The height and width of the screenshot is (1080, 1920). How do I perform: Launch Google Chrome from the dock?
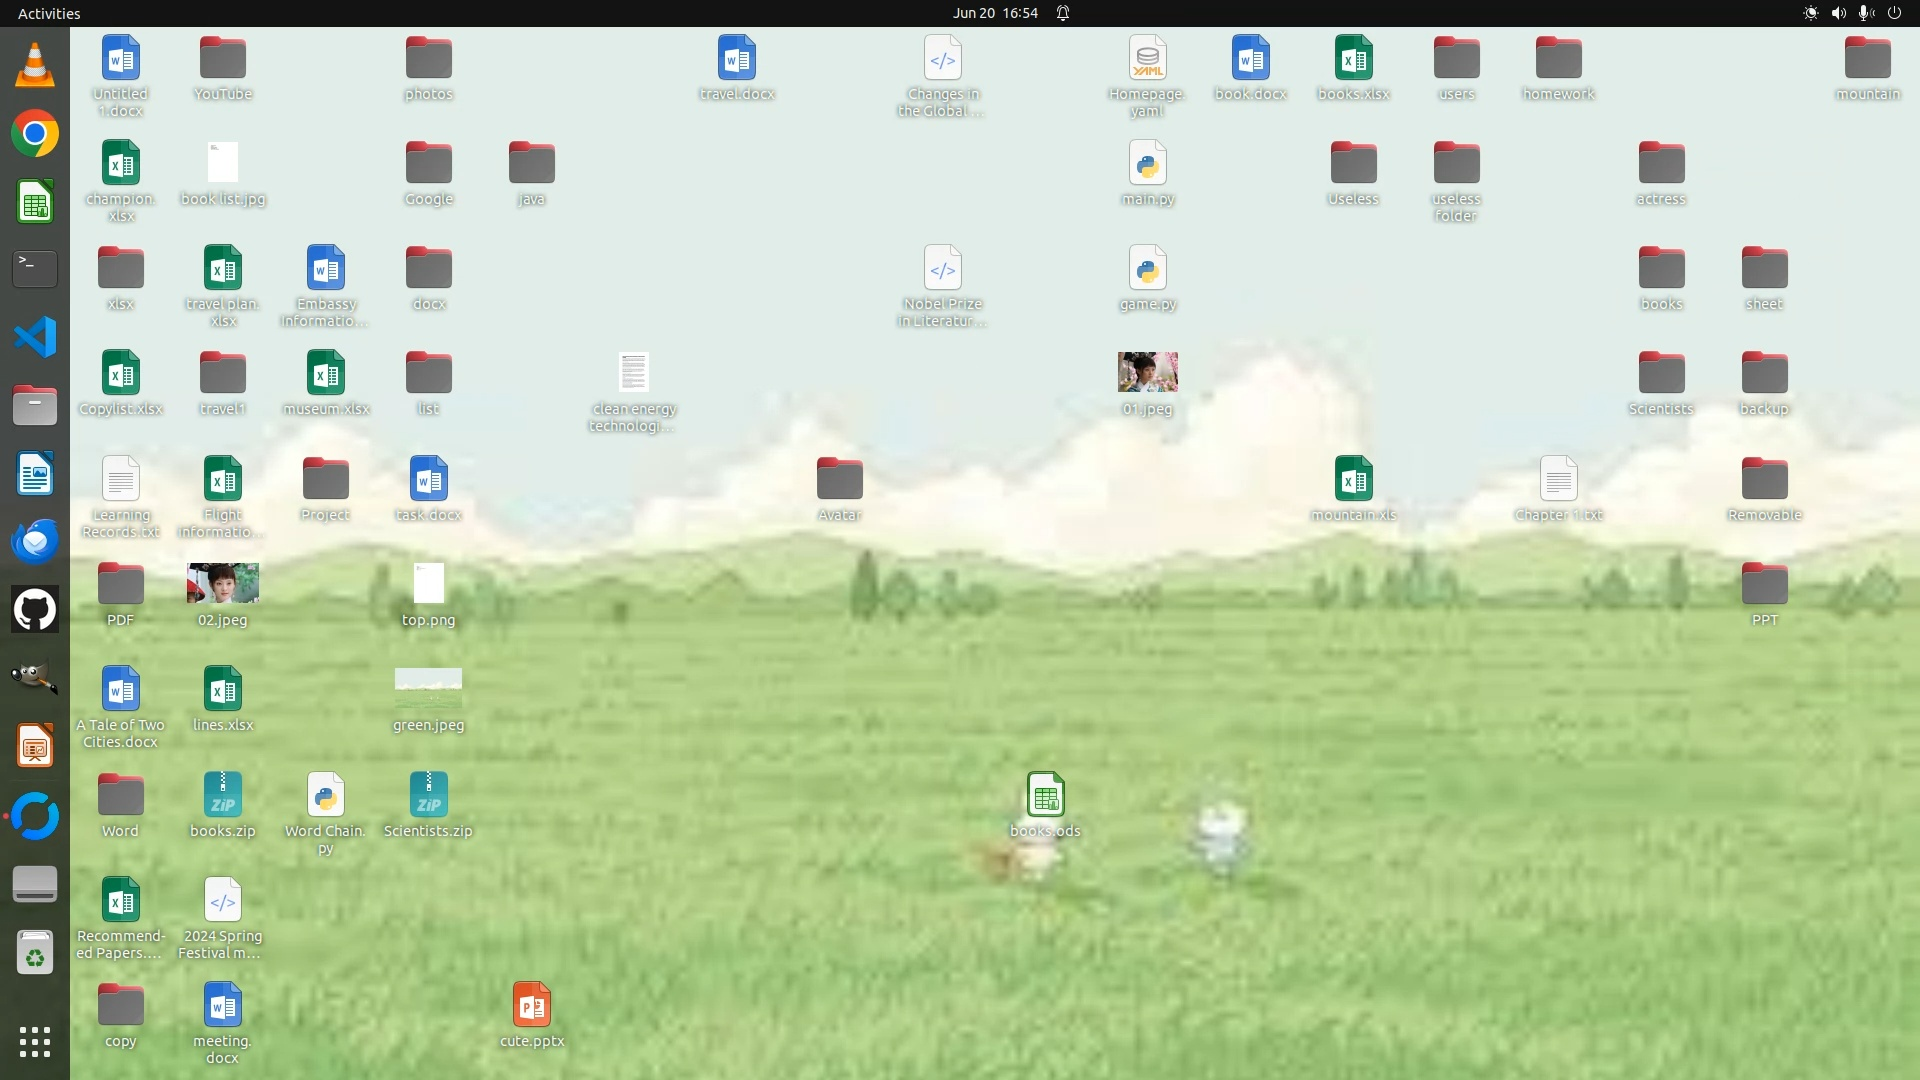[35, 134]
